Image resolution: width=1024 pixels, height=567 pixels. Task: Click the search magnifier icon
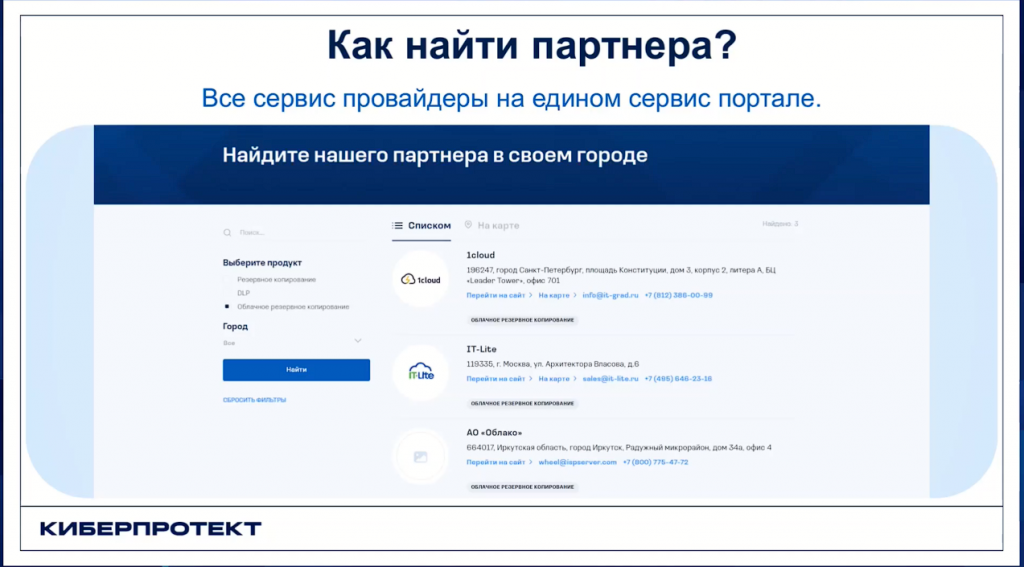pos(227,233)
